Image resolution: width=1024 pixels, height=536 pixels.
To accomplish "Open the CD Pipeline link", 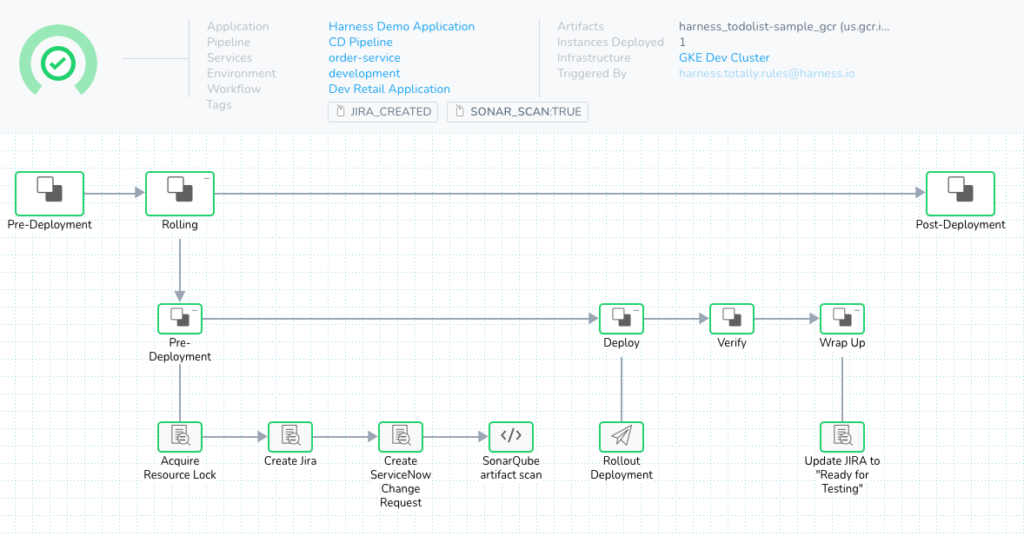I will click(360, 42).
